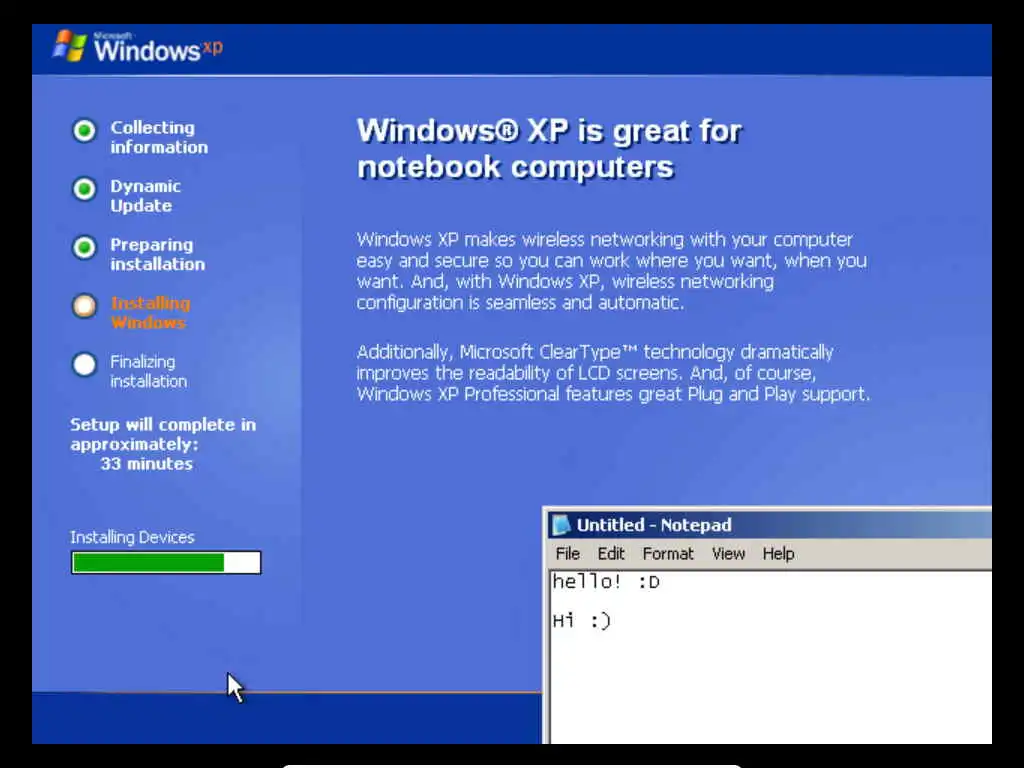Click the paragraph about wireless networking
The width and height of the screenshot is (1024, 768).
pos(612,271)
